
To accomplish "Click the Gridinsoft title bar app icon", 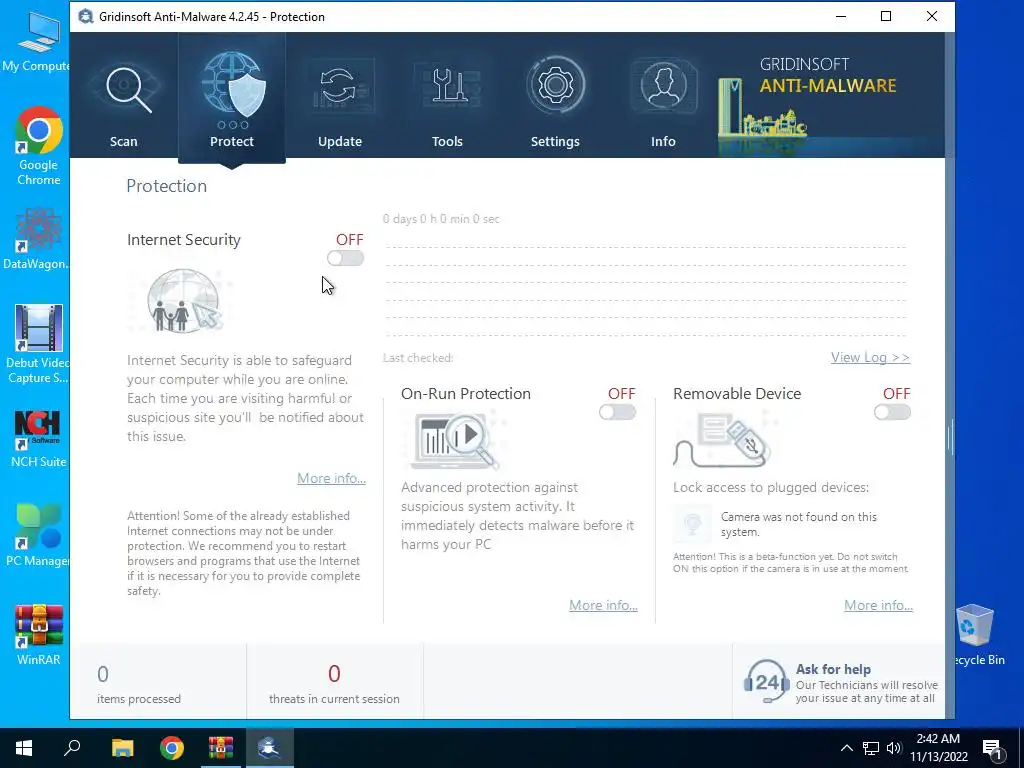I will (x=86, y=16).
